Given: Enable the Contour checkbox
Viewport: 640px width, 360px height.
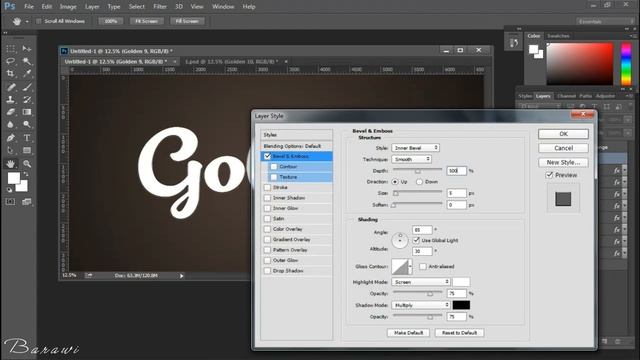Looking at the screenshot, I should point(274,167).
